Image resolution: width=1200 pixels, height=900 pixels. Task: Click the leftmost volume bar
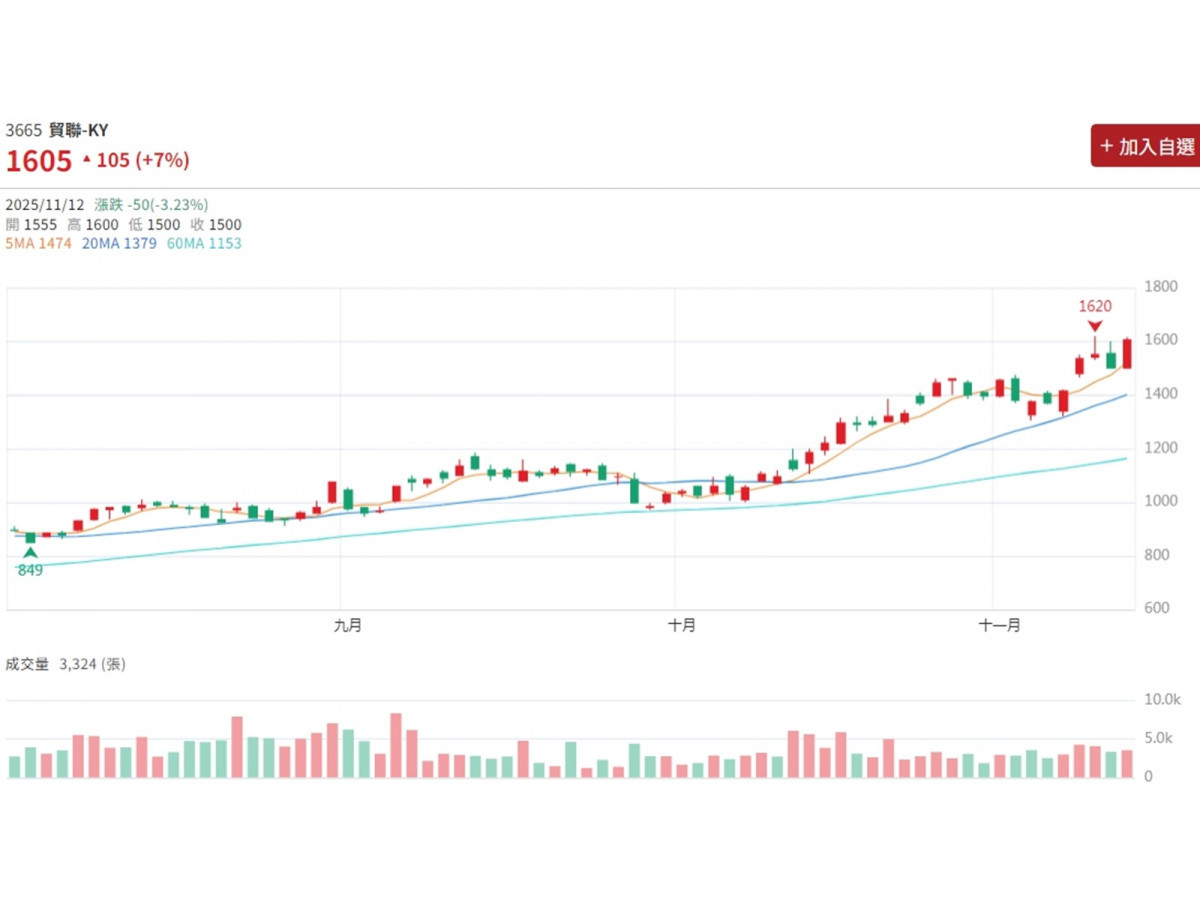[x=14, y=767]
